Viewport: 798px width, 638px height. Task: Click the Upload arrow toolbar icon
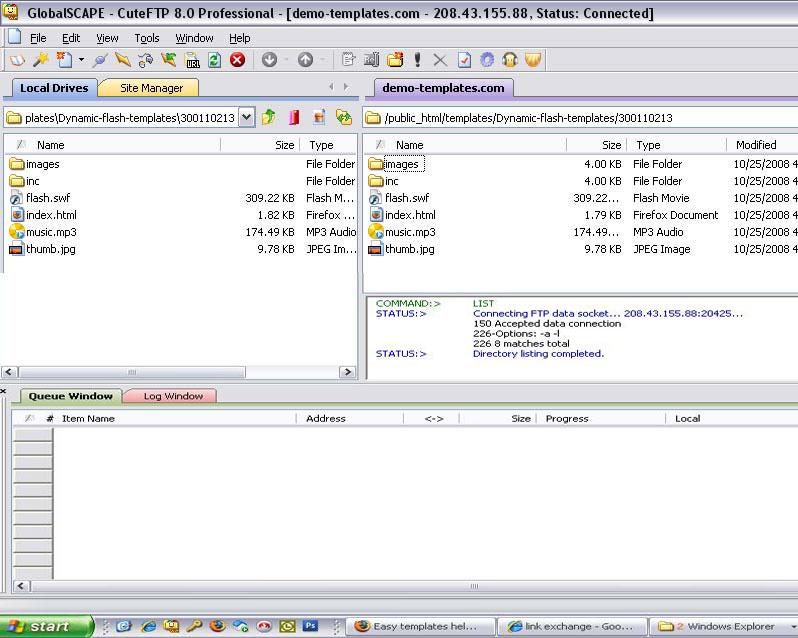coord(305,60)
